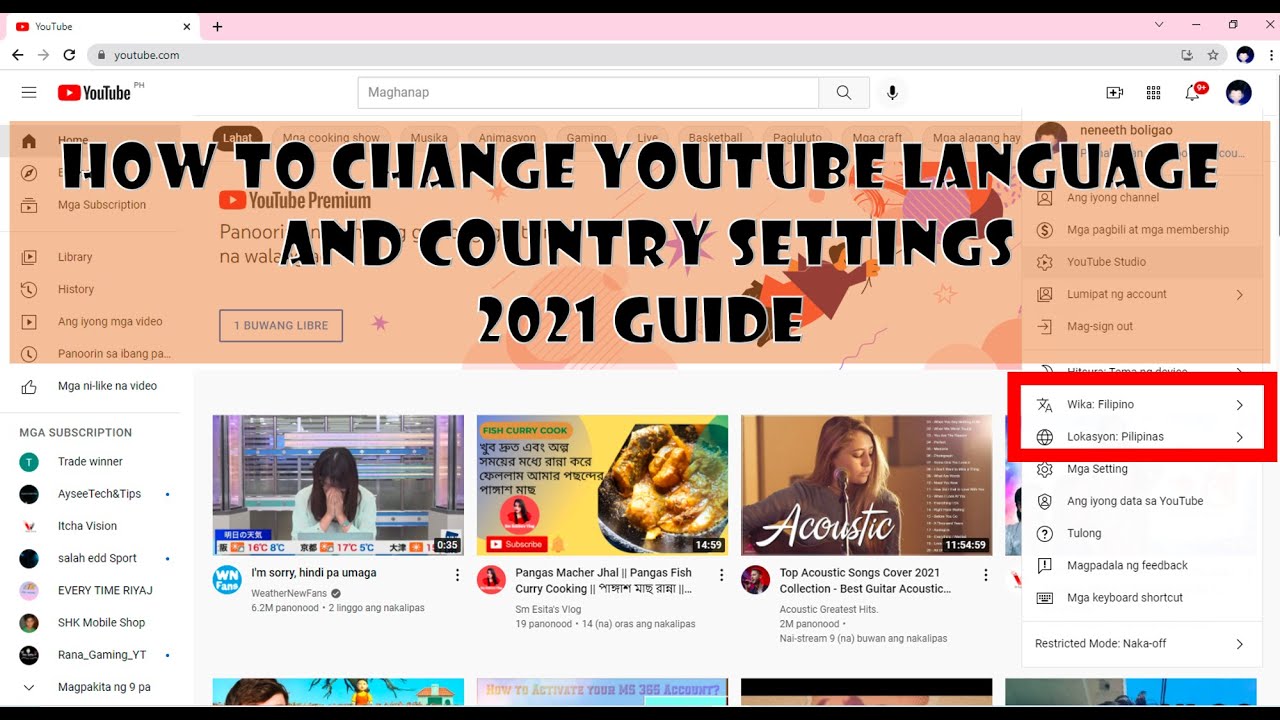The width and height of the screenshot is (1280, 720).
Task: Open the WeatherNewFans channel name link
Action: (289, 593)
